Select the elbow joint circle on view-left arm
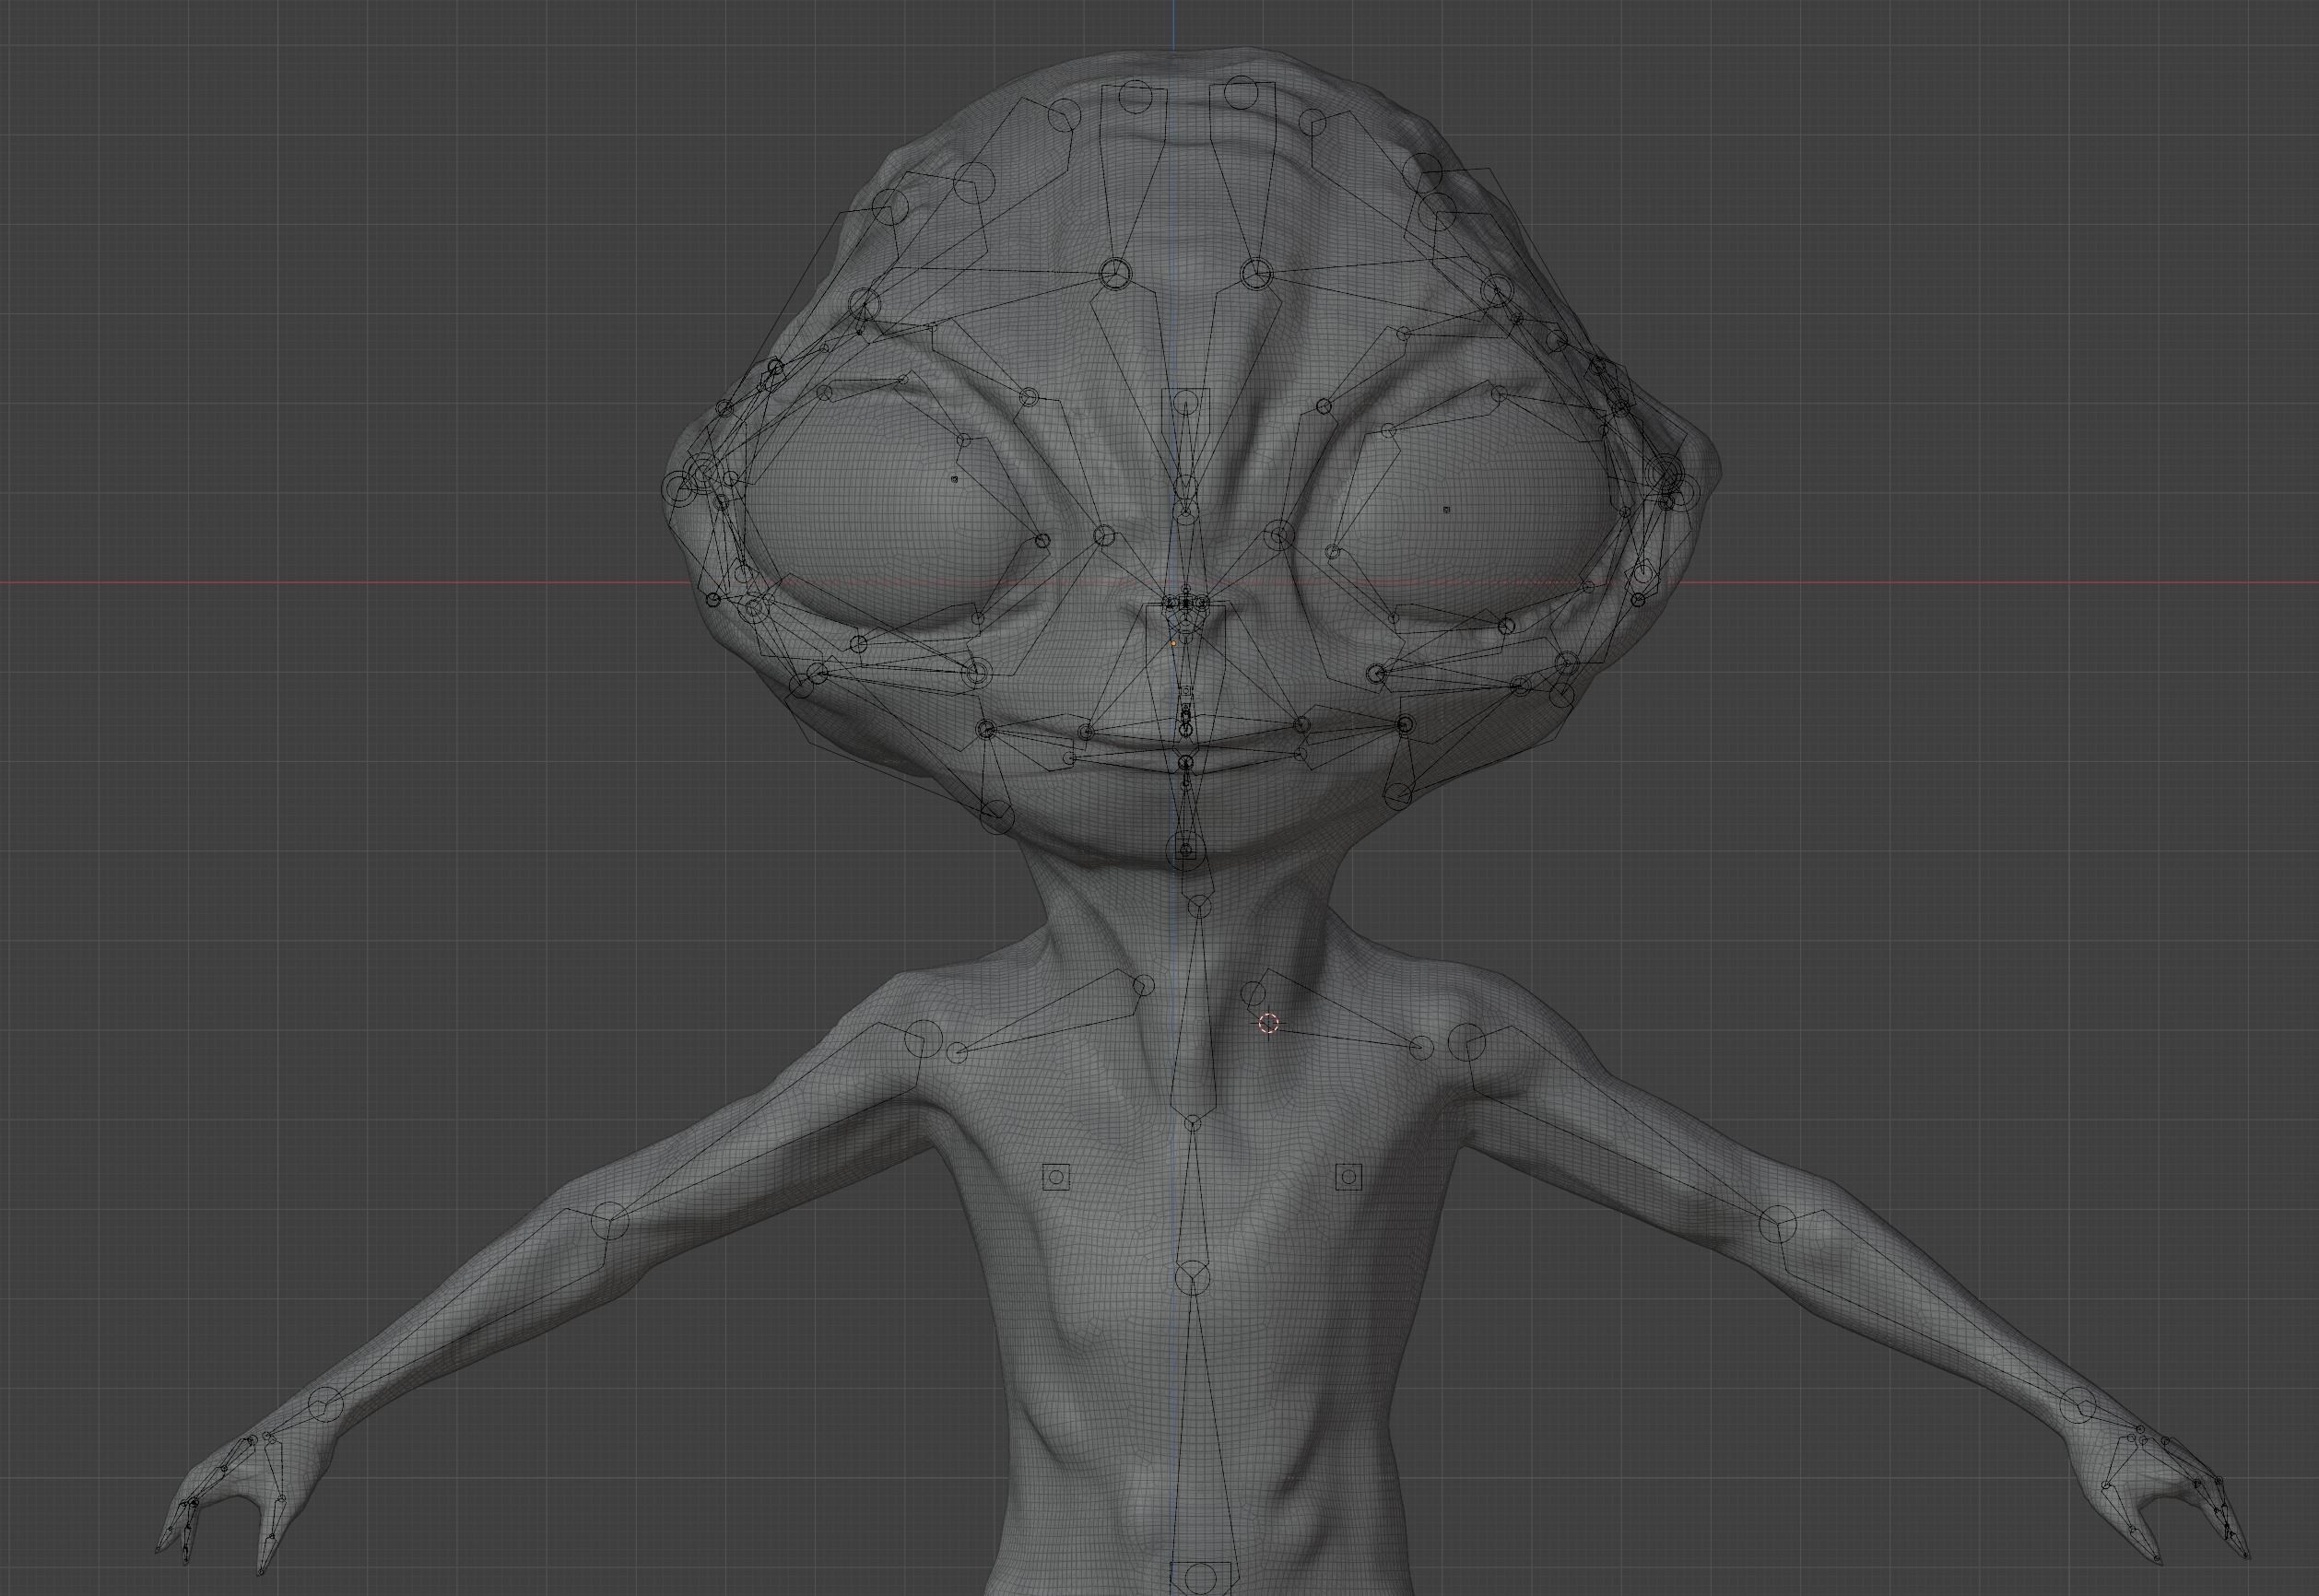The height and width of the screenshot is (1596, 2319). pos(610,1221)
